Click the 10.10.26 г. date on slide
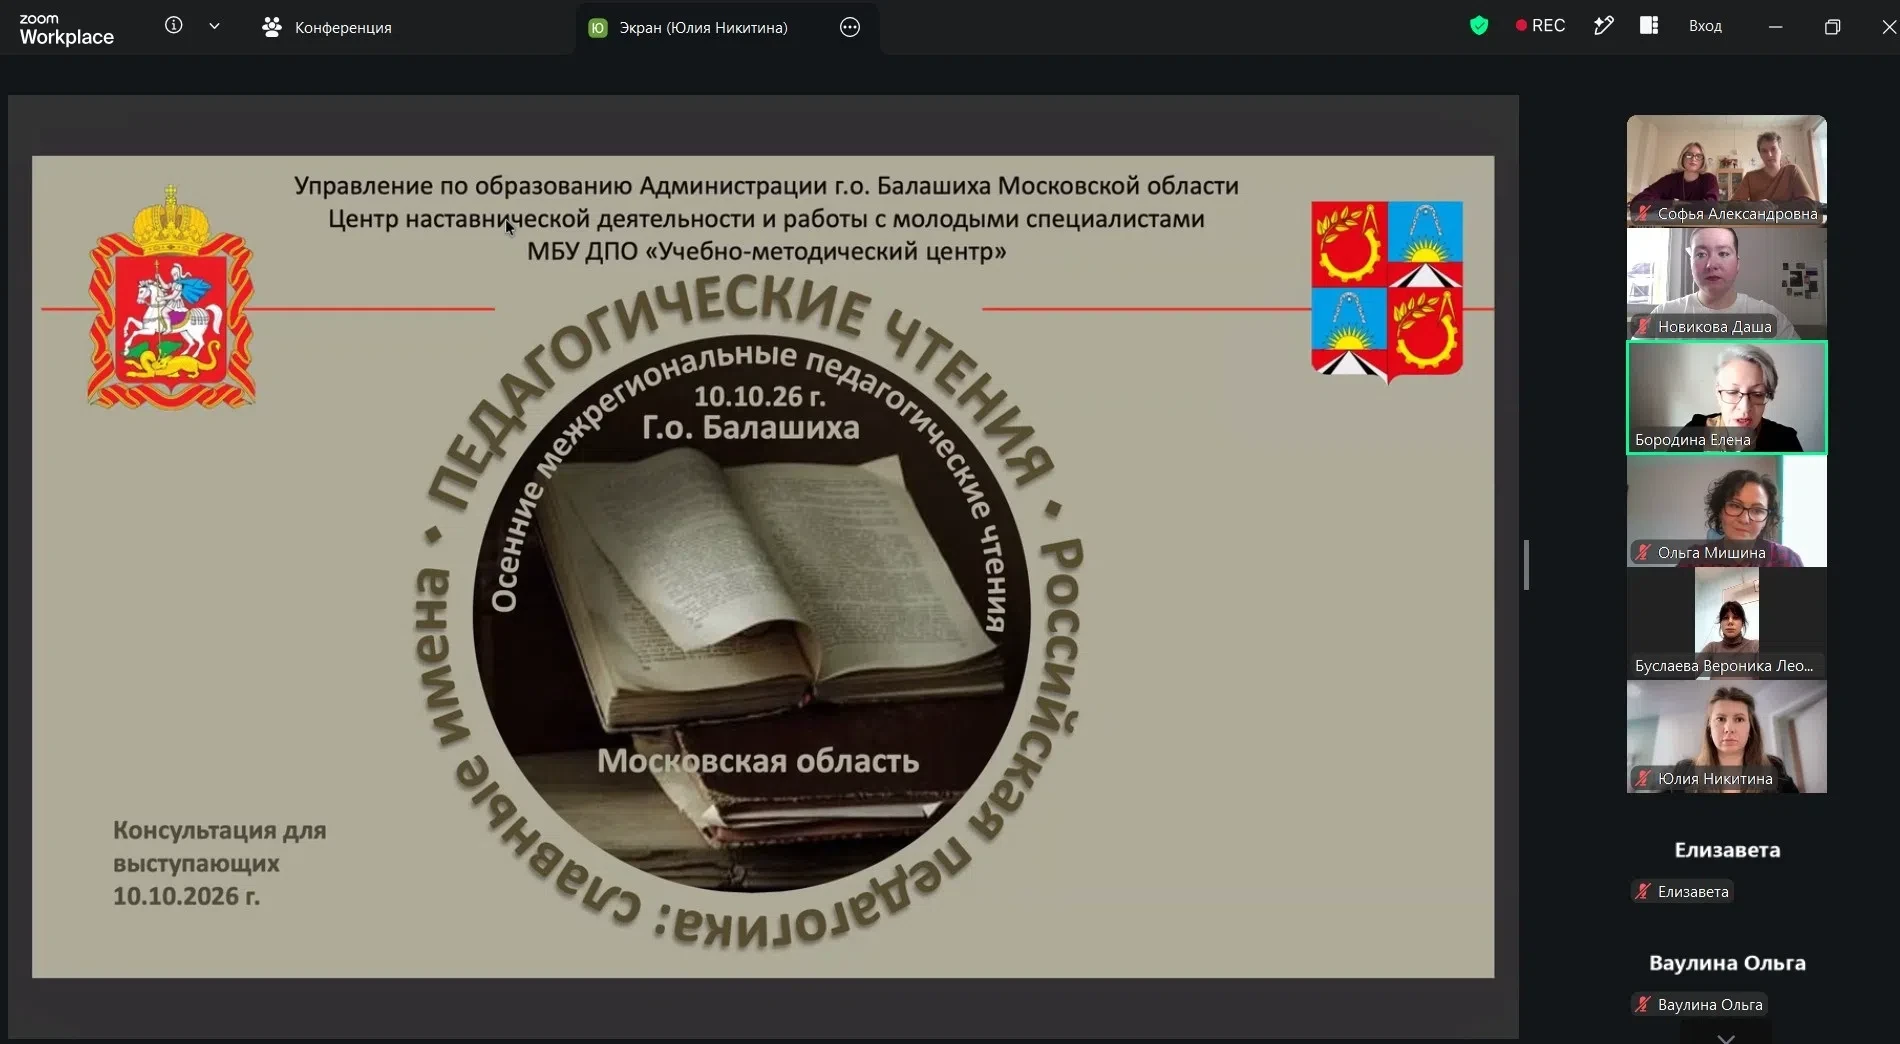Image resolution: width=1900 pixels, height=1044 pixels. (760, 396)
